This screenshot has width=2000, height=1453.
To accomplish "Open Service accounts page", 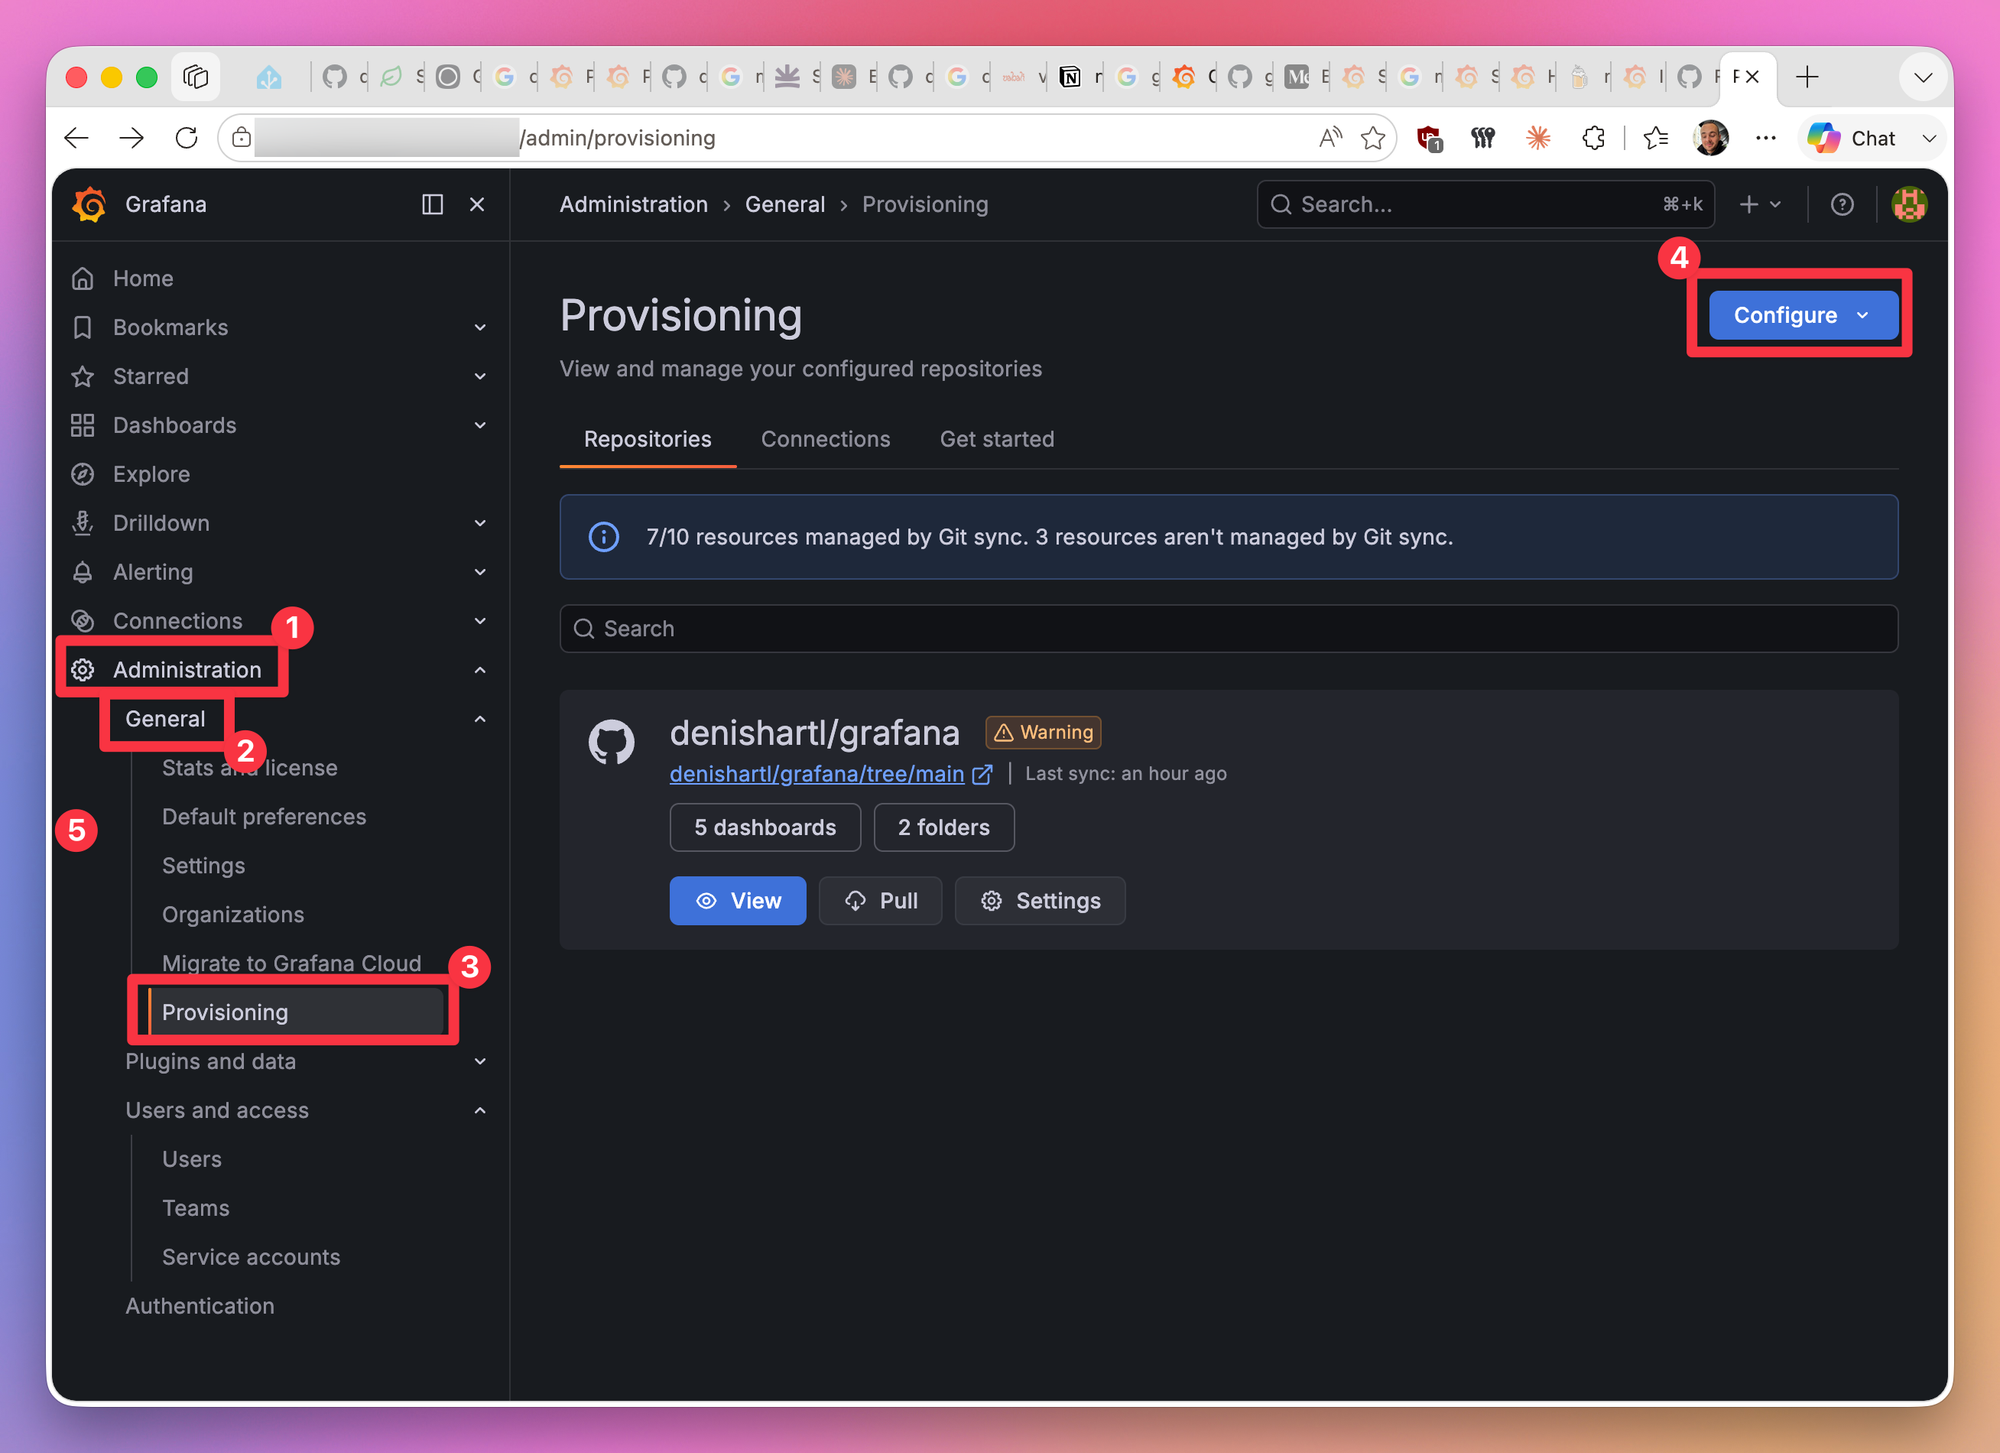I will point(251,1257).
